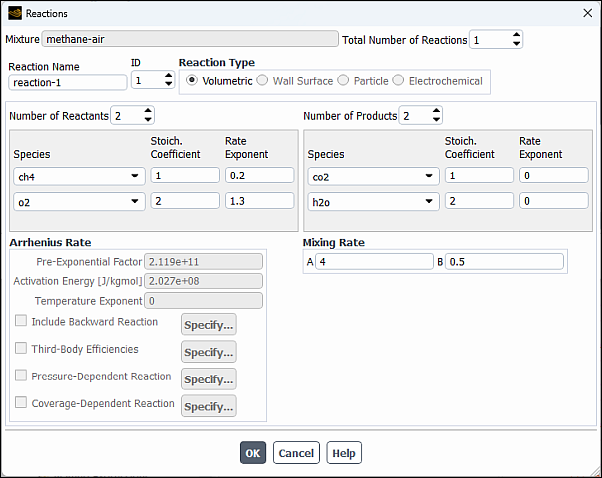Close the Reactions dialog window
This screenshot has width=602, height=478.
pos(585,13)
